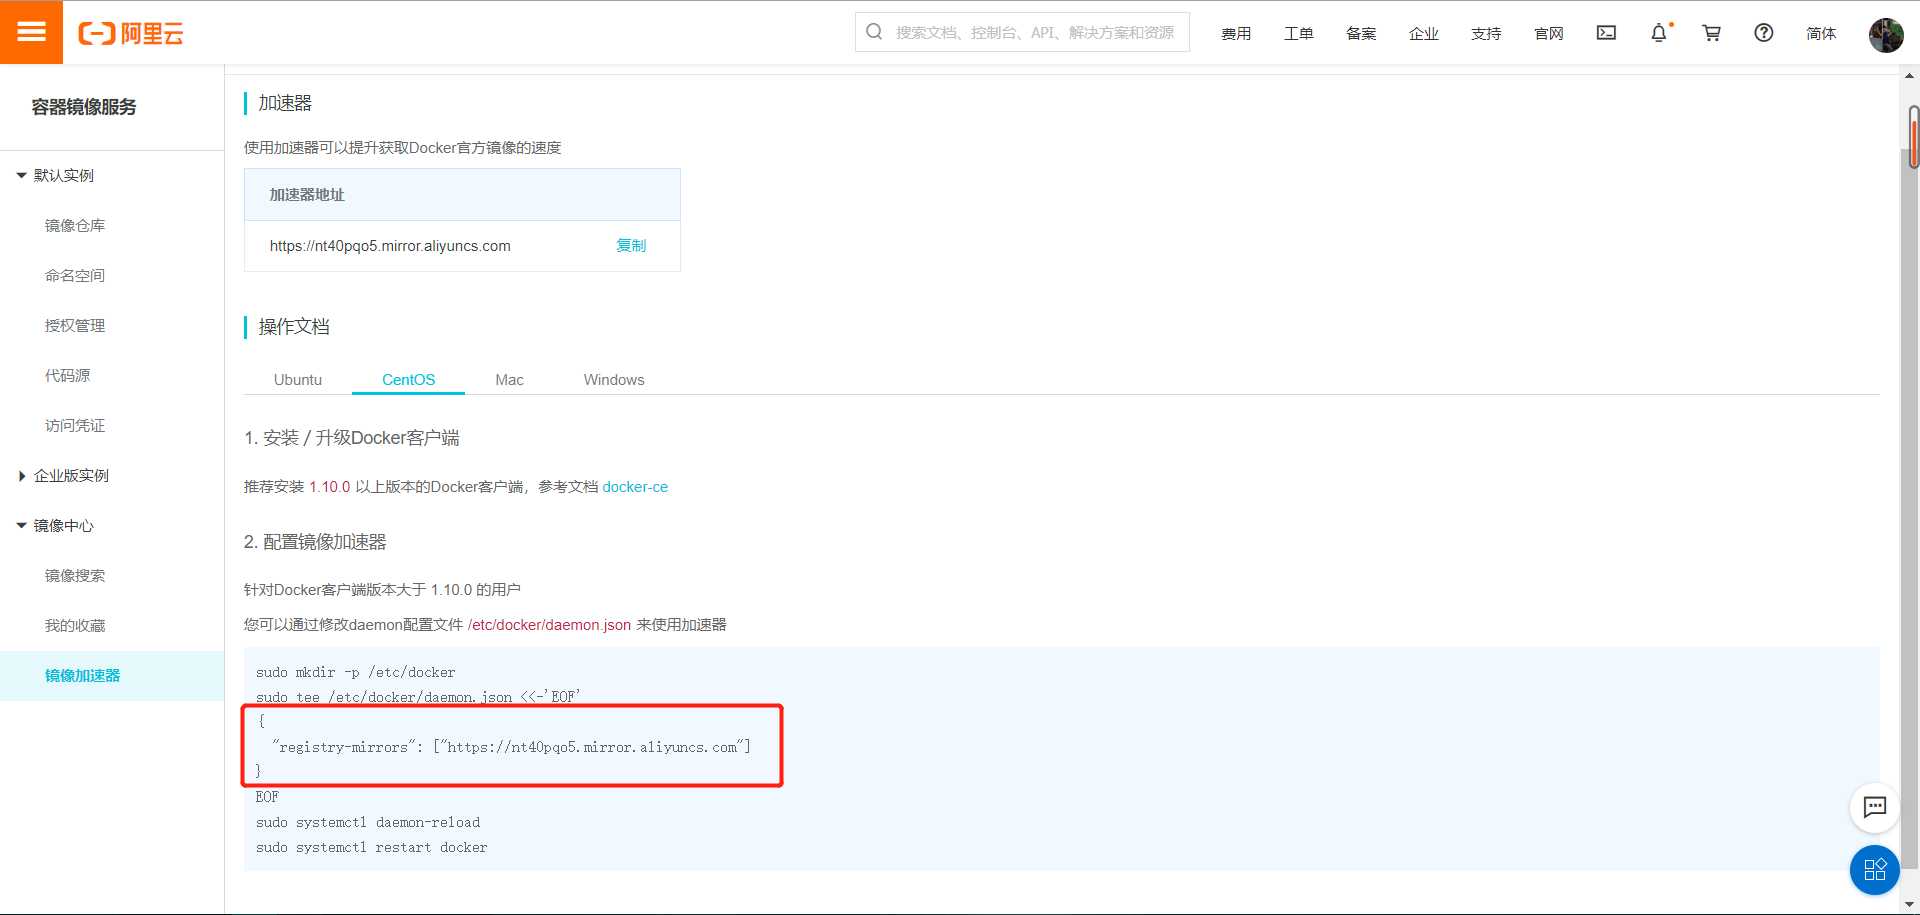Open the shopping cart icon

click(1711, 33)
